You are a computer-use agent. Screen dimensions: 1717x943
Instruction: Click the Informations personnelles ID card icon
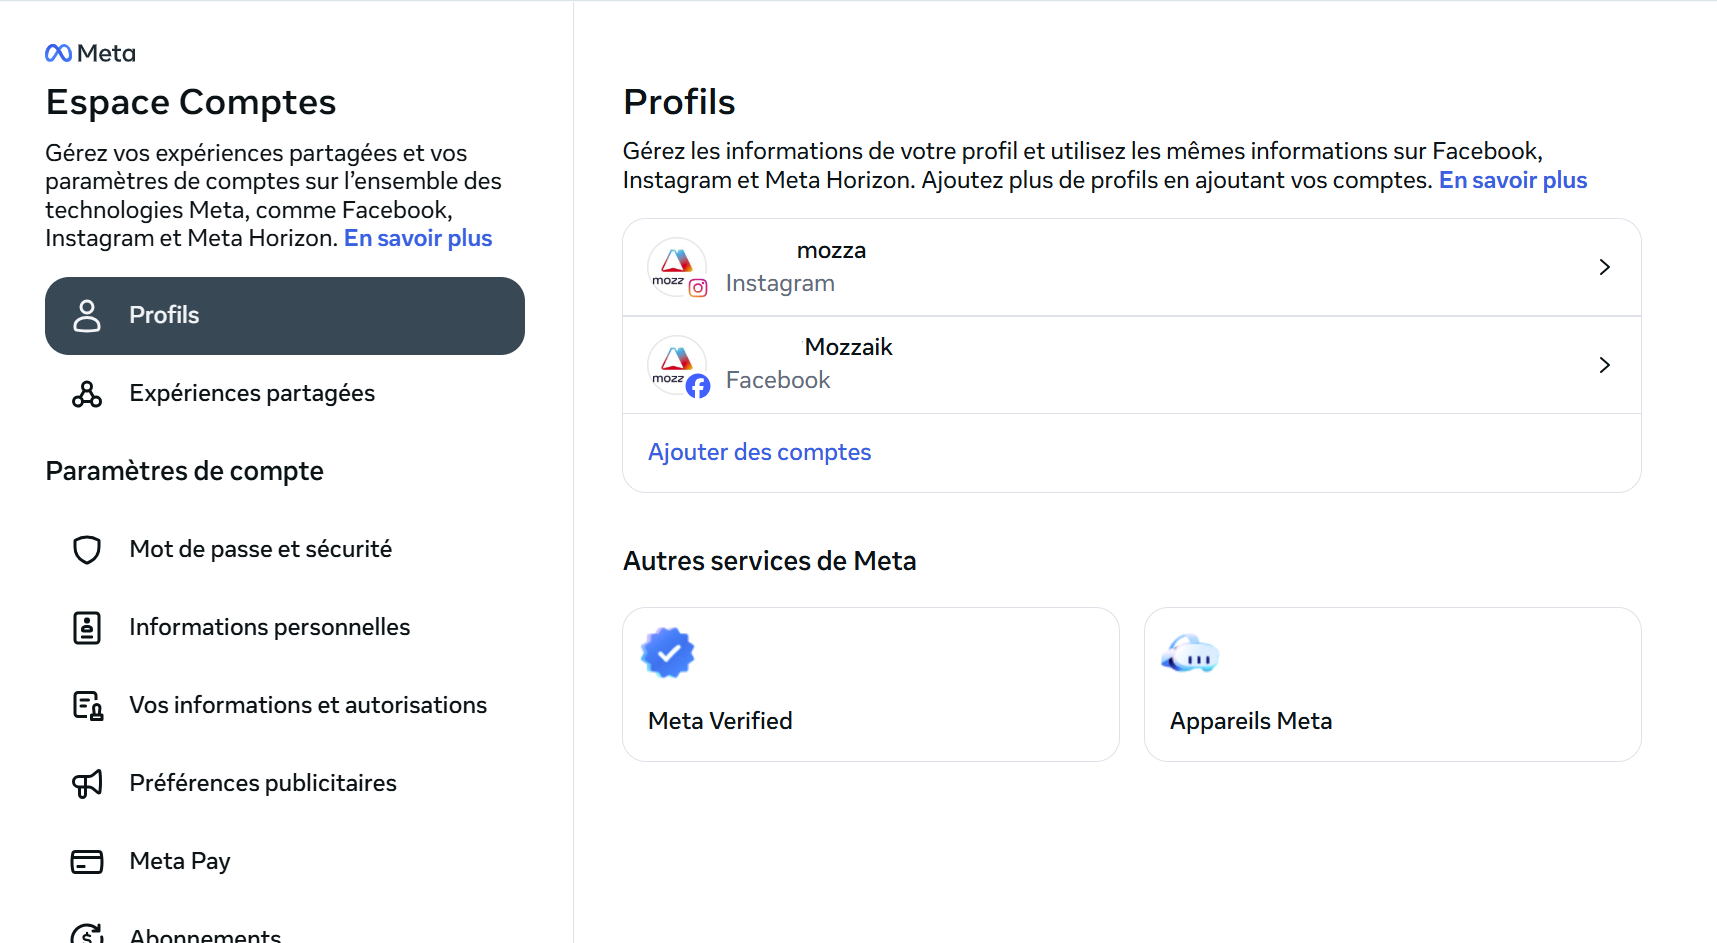(x=87, y=628)
